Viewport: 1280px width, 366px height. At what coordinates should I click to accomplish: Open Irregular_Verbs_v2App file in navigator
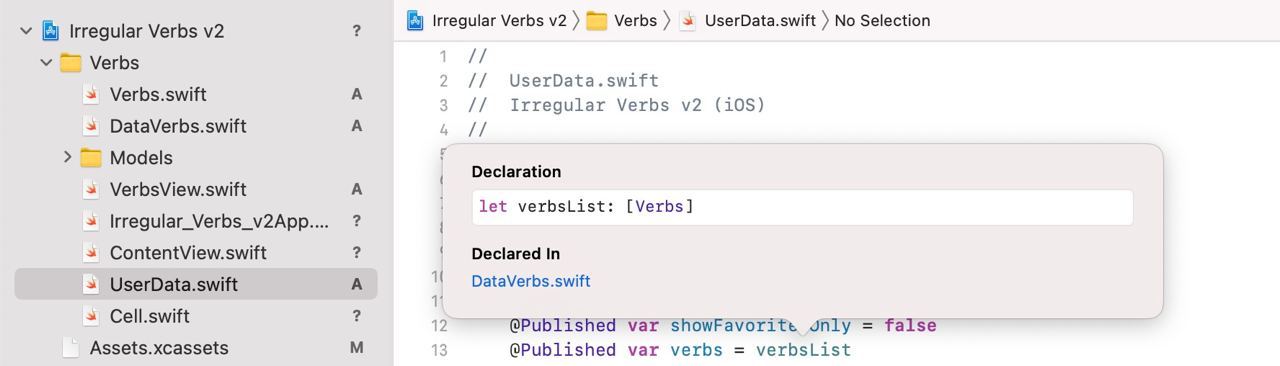coord(219,221)
